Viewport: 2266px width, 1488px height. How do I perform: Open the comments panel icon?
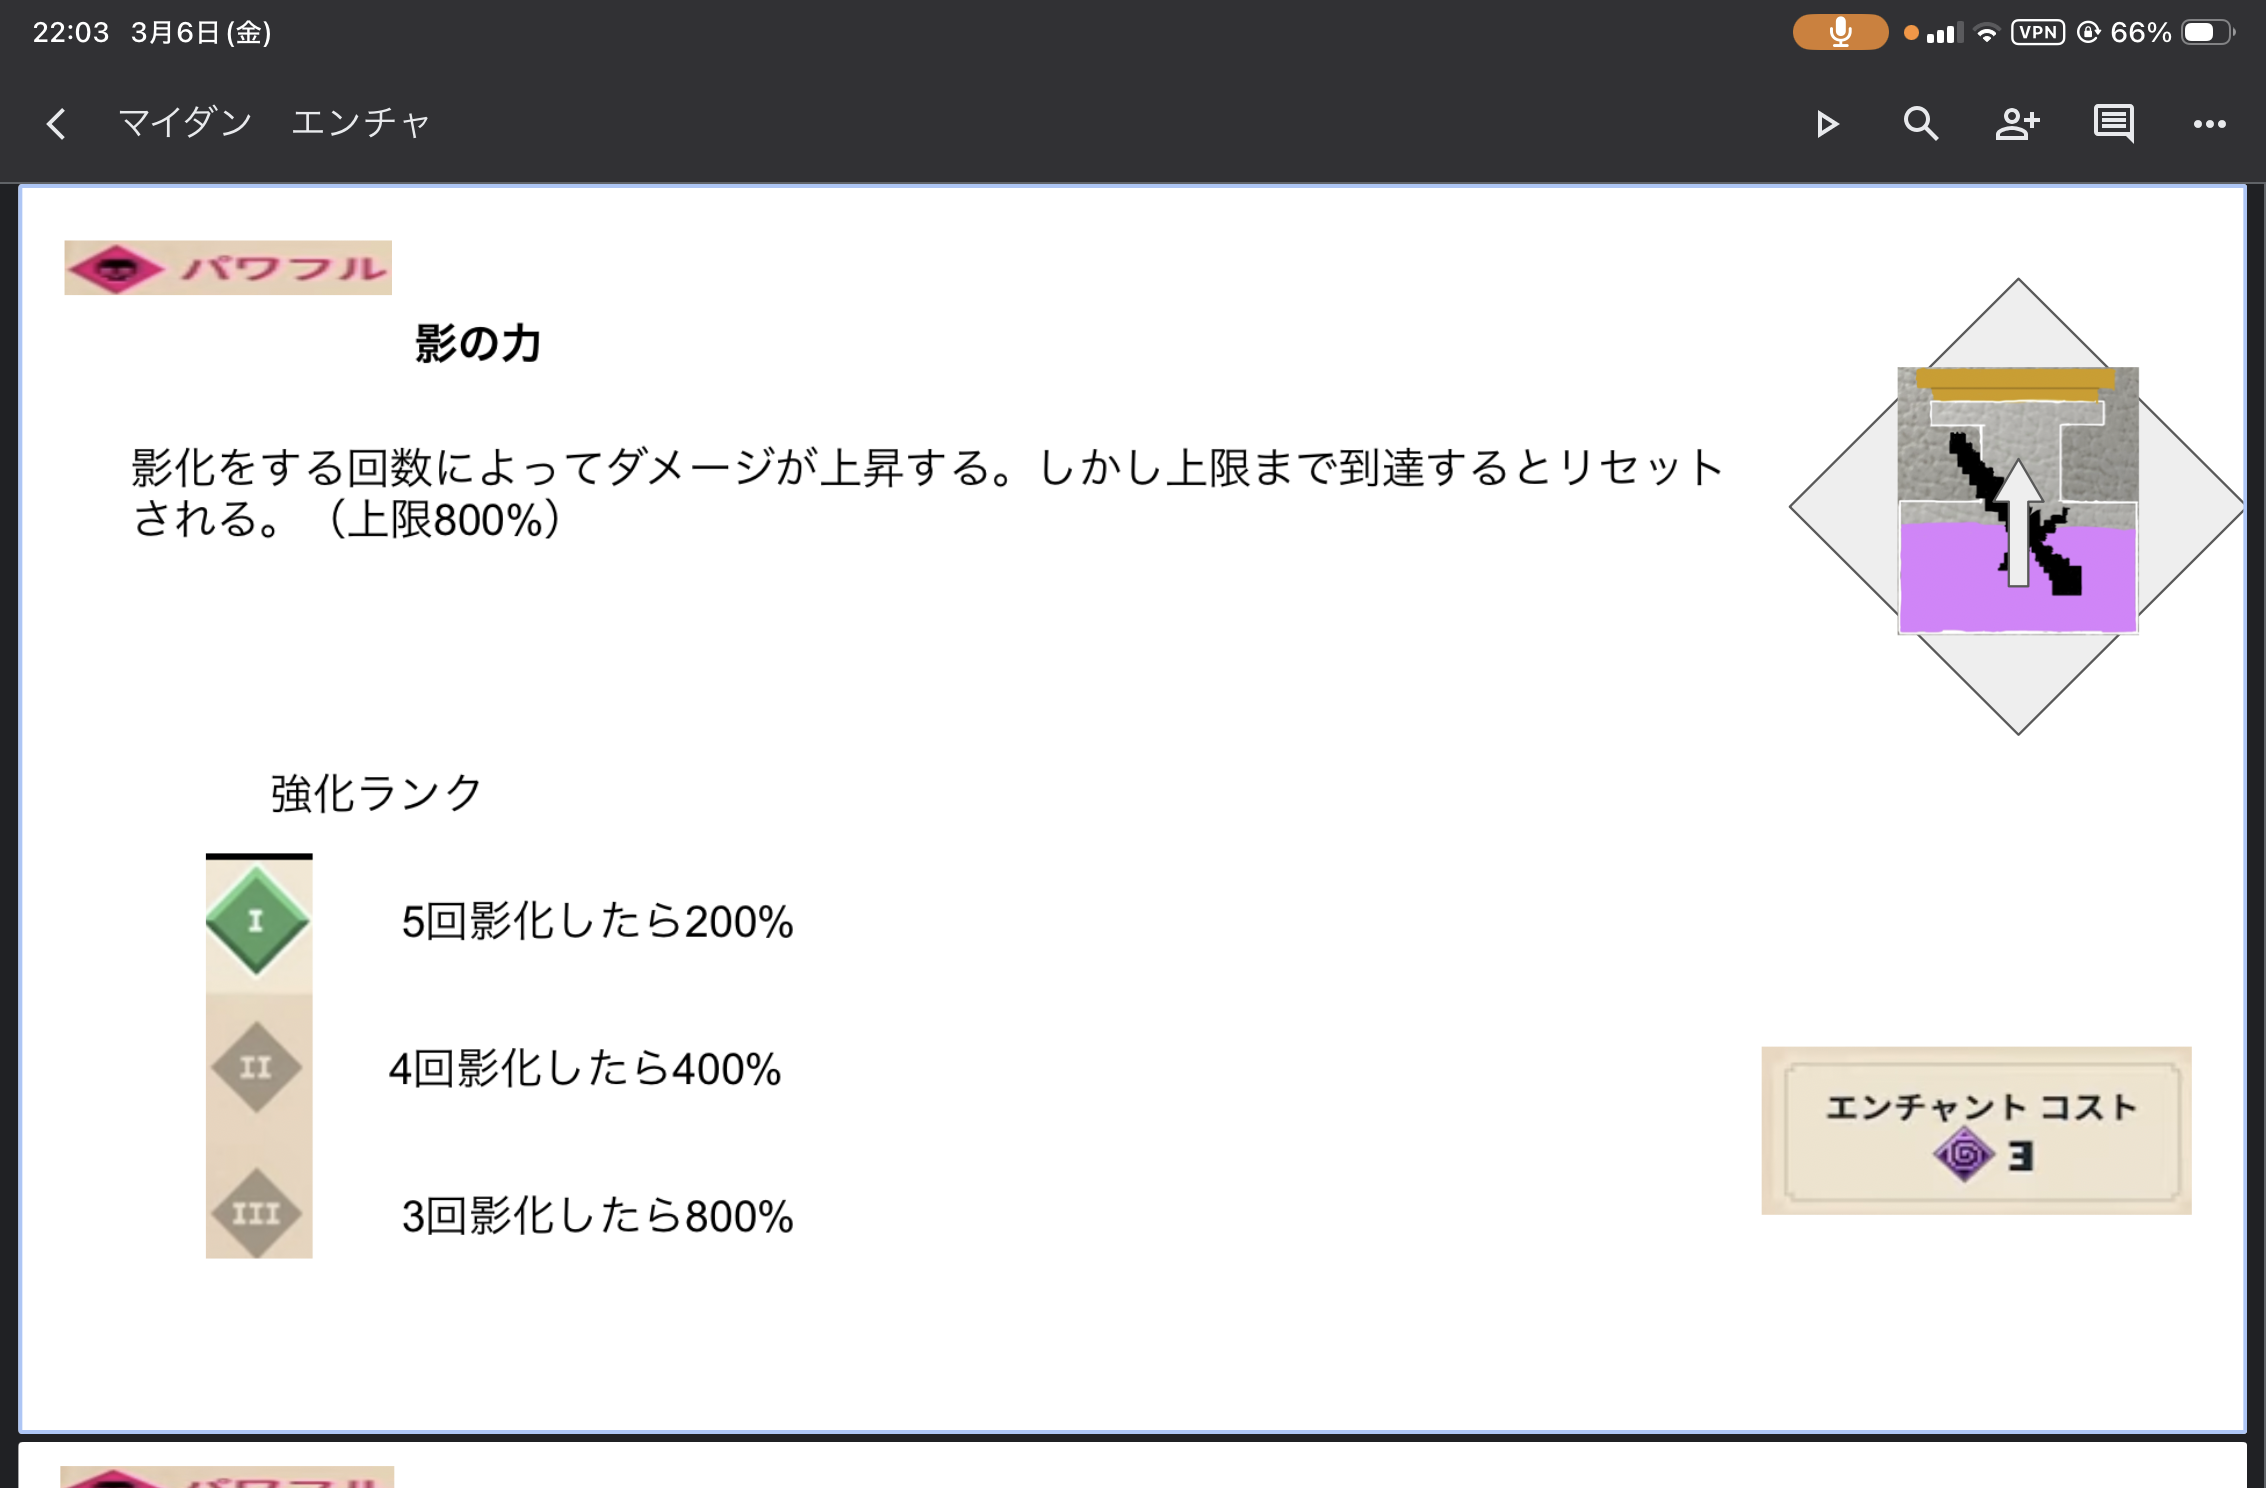2113,124
